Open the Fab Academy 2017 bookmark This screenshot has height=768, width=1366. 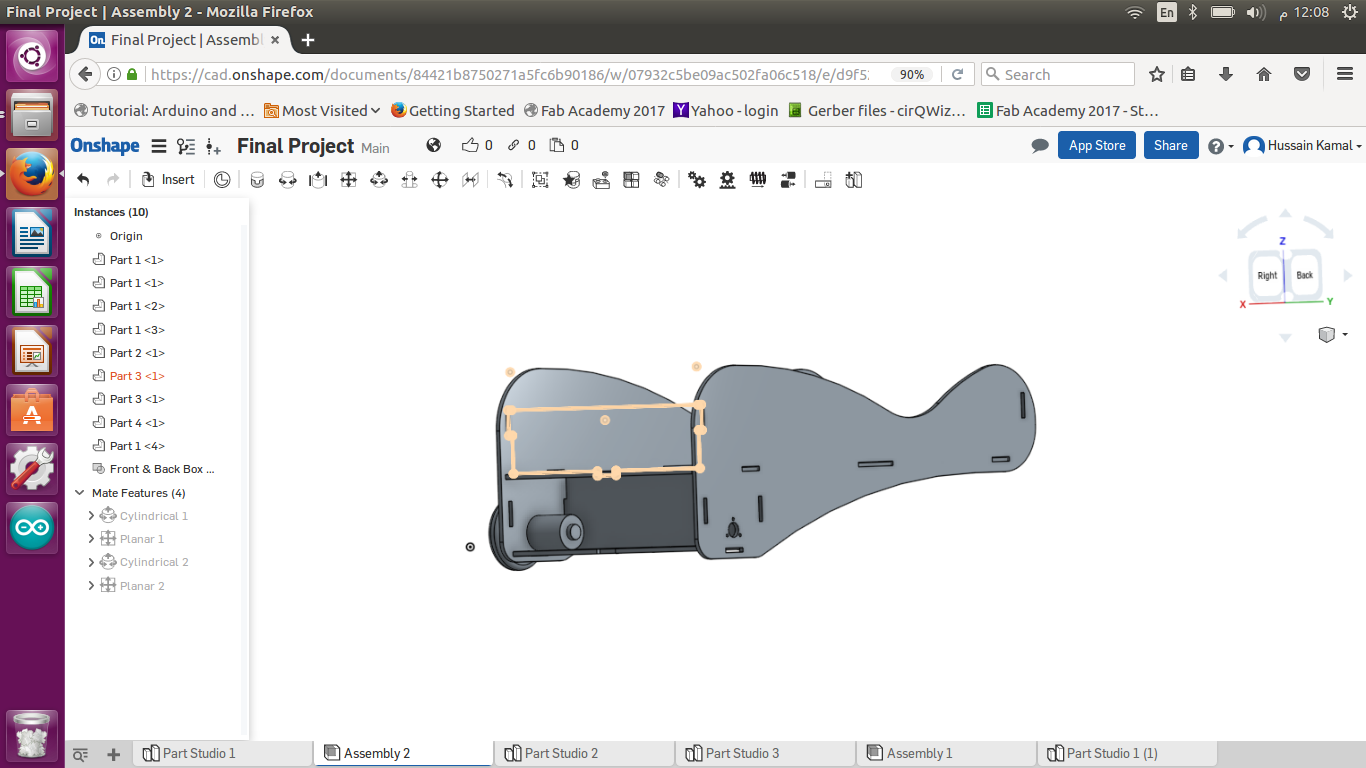point(594,111)
